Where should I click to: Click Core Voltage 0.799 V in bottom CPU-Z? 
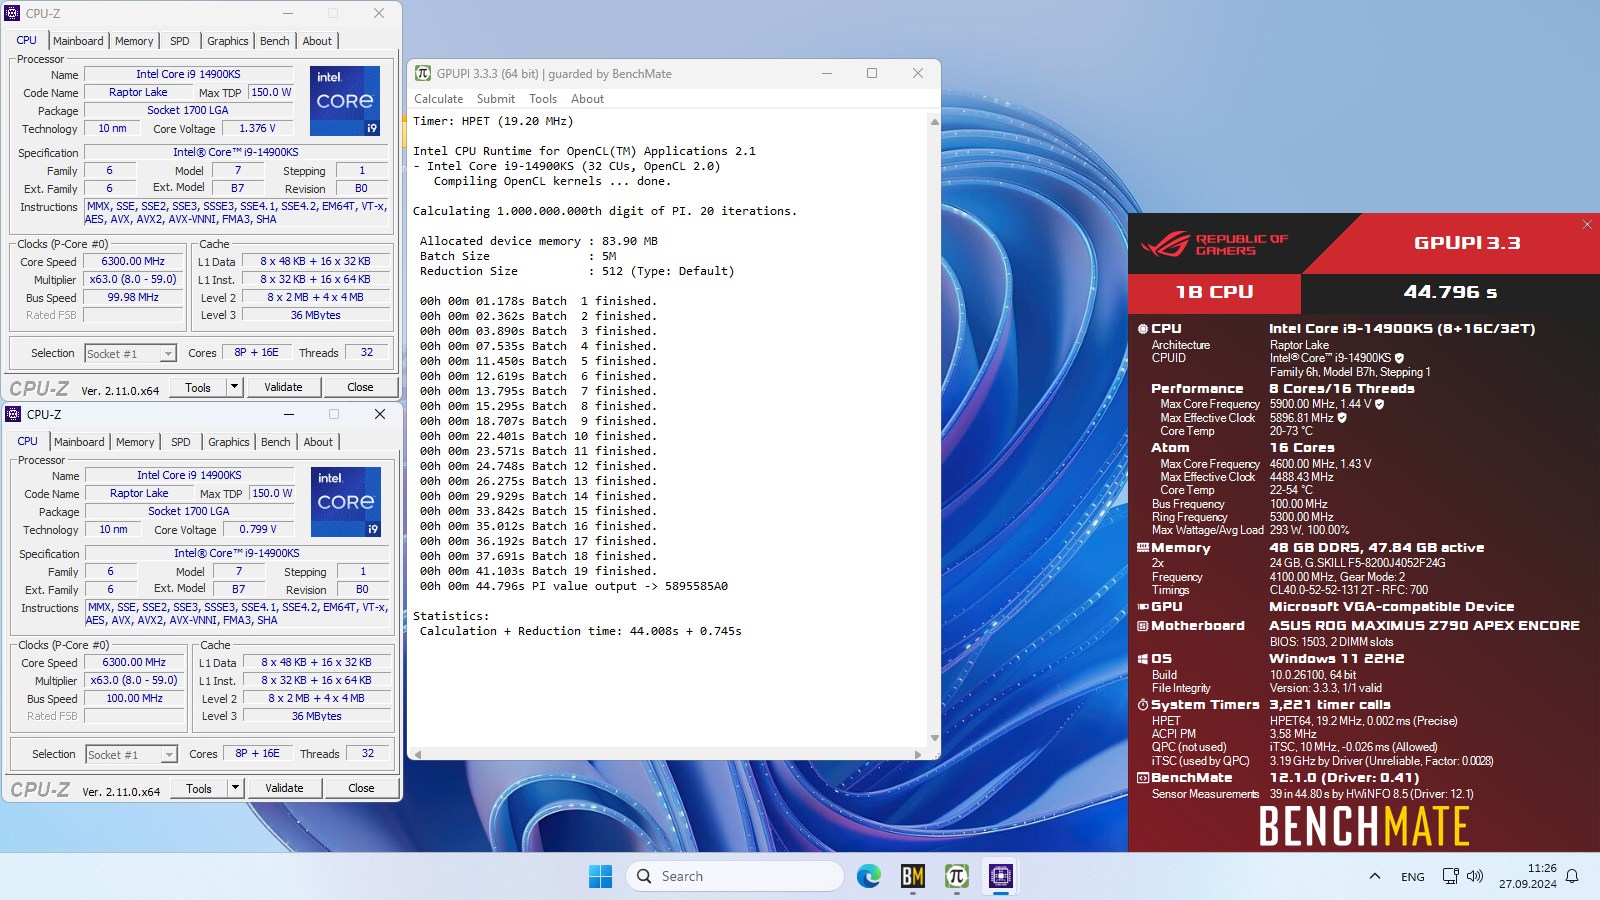click(259, 530)
